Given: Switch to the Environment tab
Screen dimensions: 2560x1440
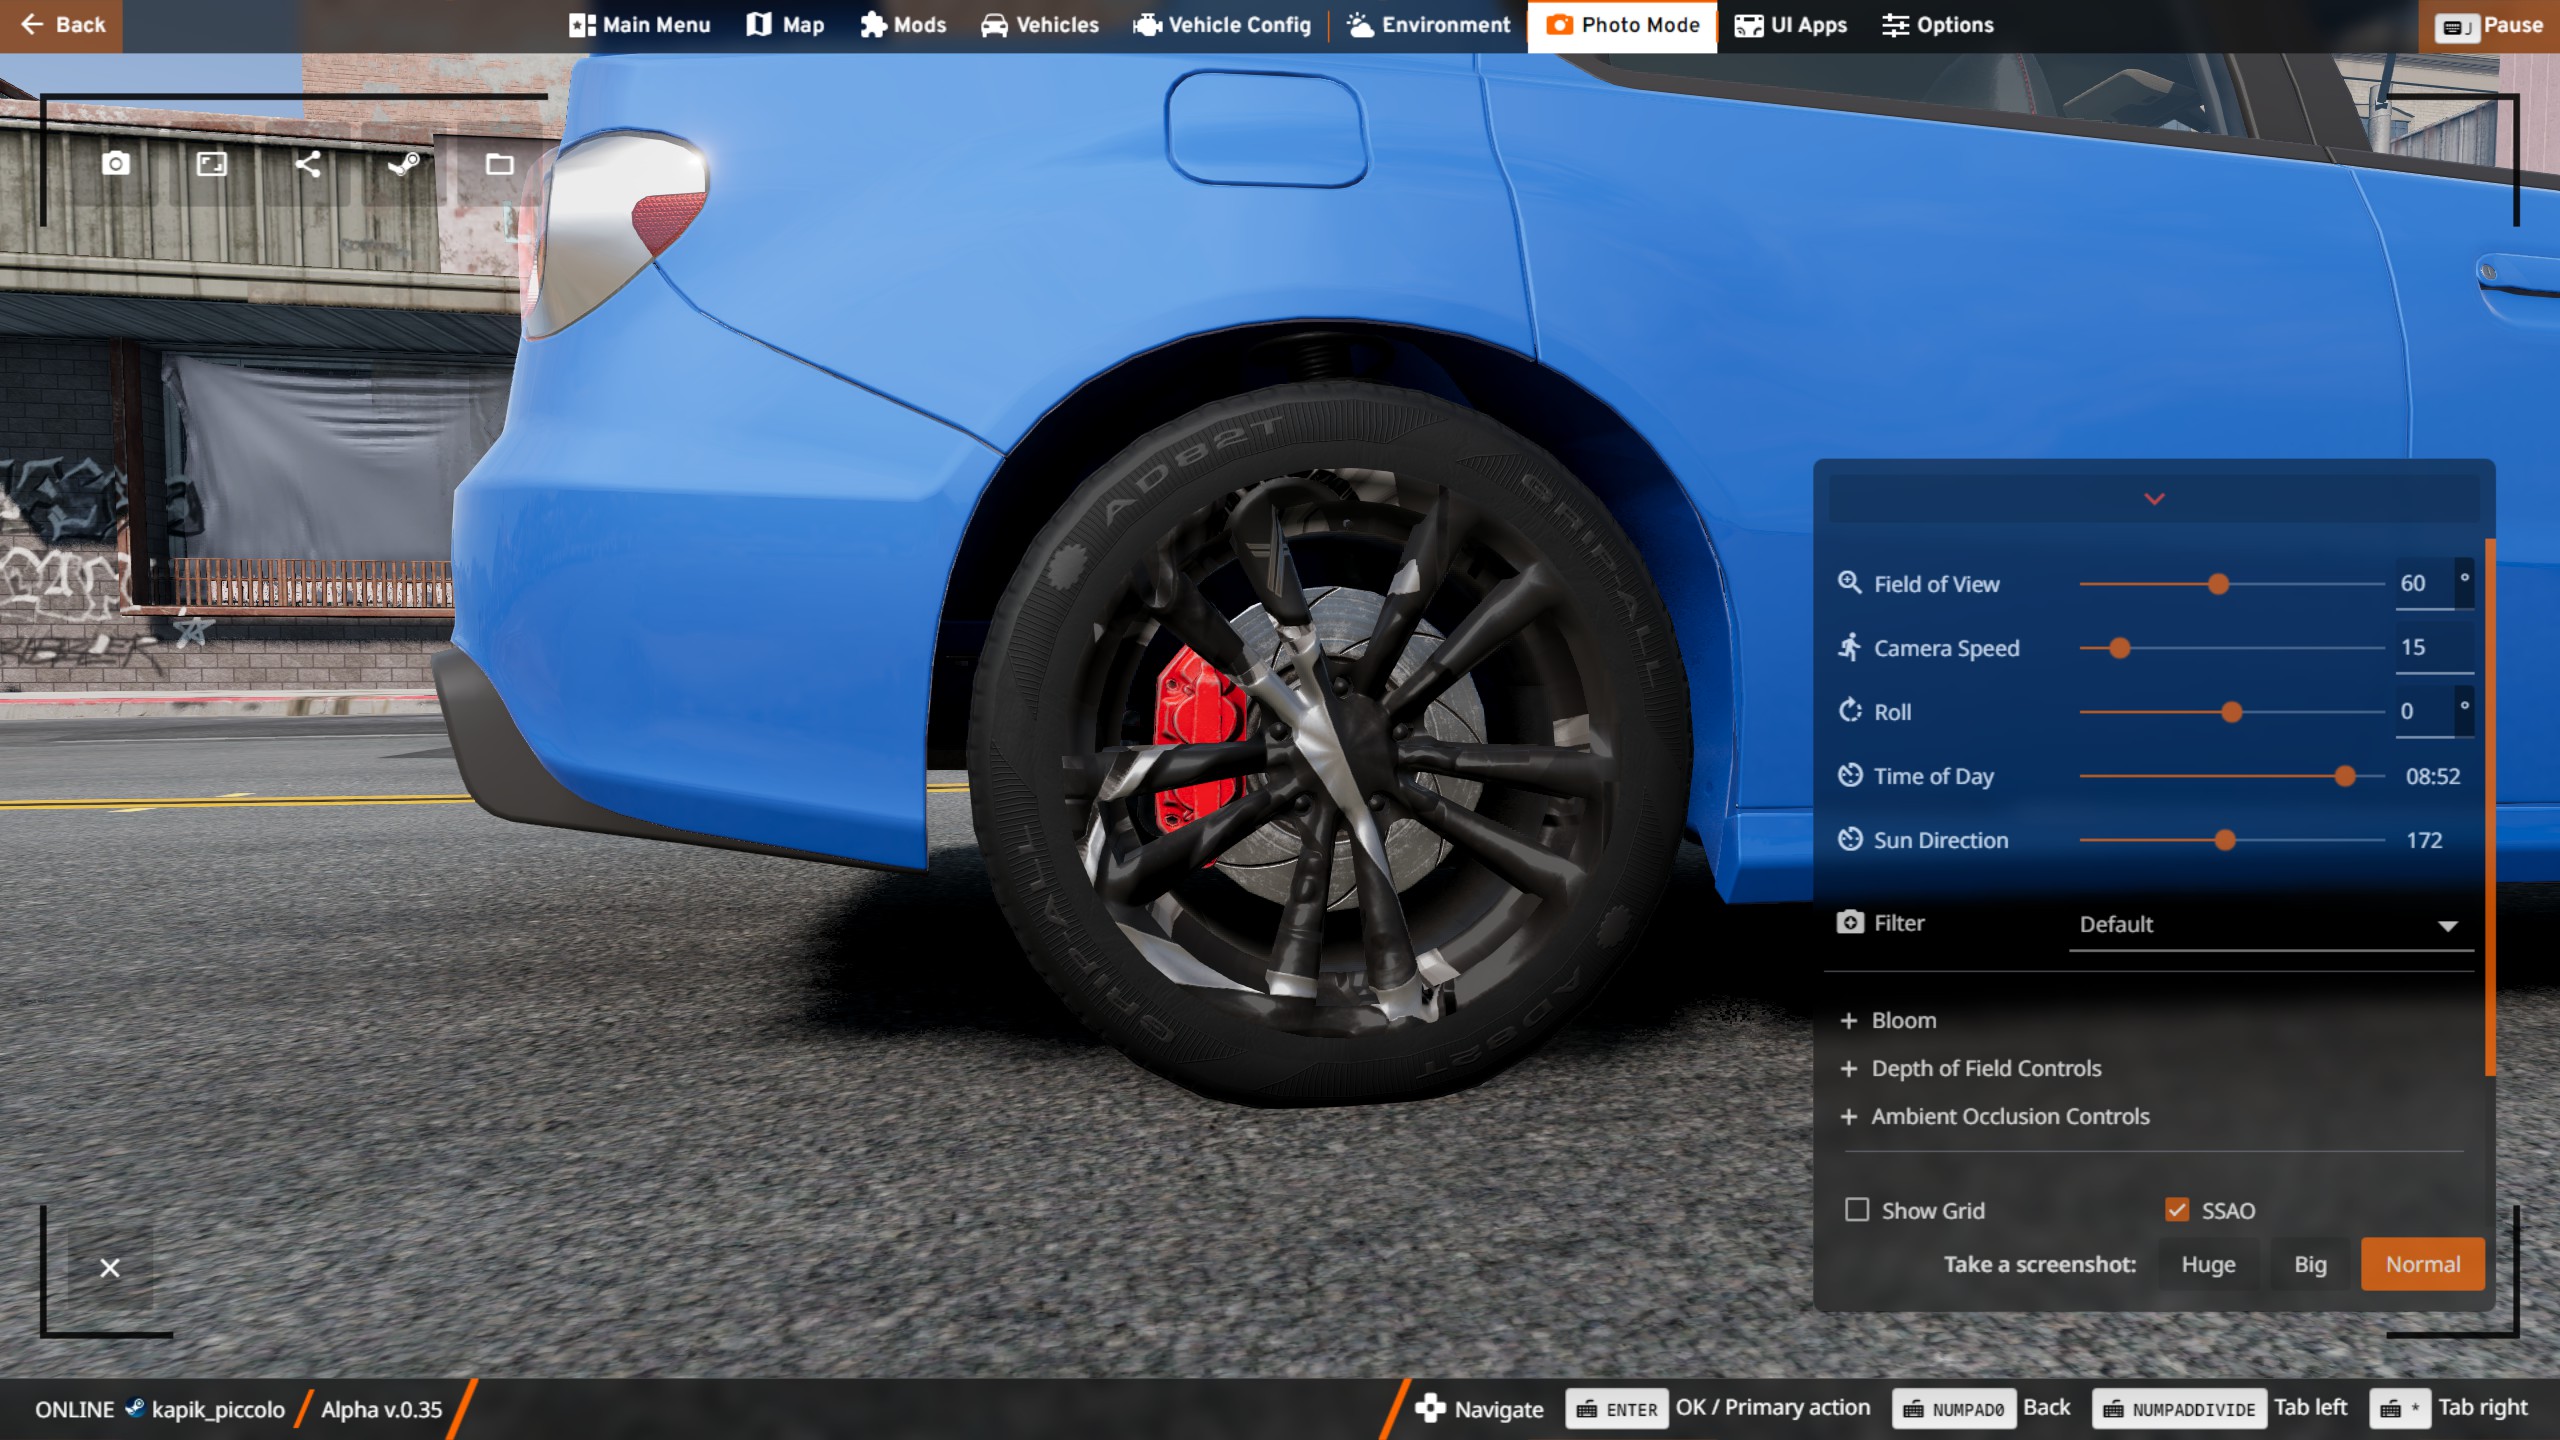Looking at the screenshot, I should pyautogui.click(x=1429, y=25).
